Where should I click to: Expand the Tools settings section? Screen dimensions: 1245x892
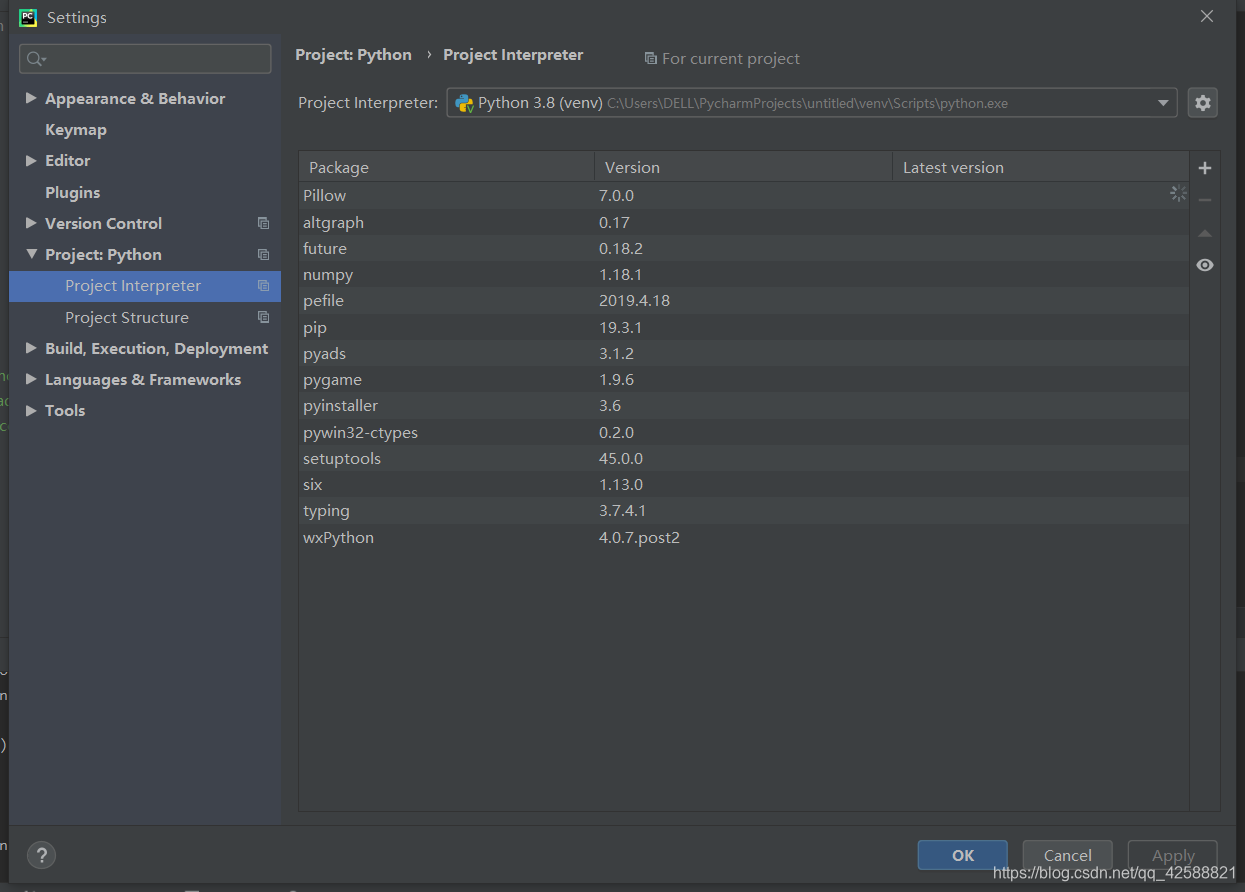(x=31, y=410)
